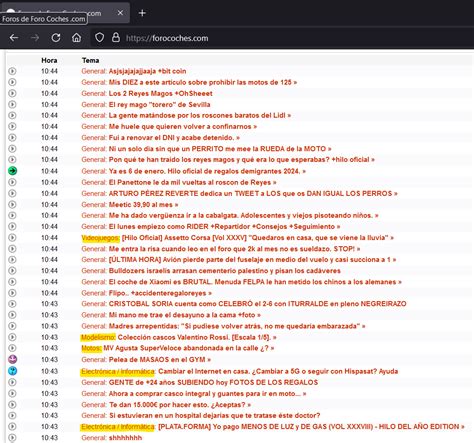Image resolution: width=474 pixels, height=443 pixels.
Task: Click the blue icon beside the Cambiar el Internet thread
Action: [12, 371]
